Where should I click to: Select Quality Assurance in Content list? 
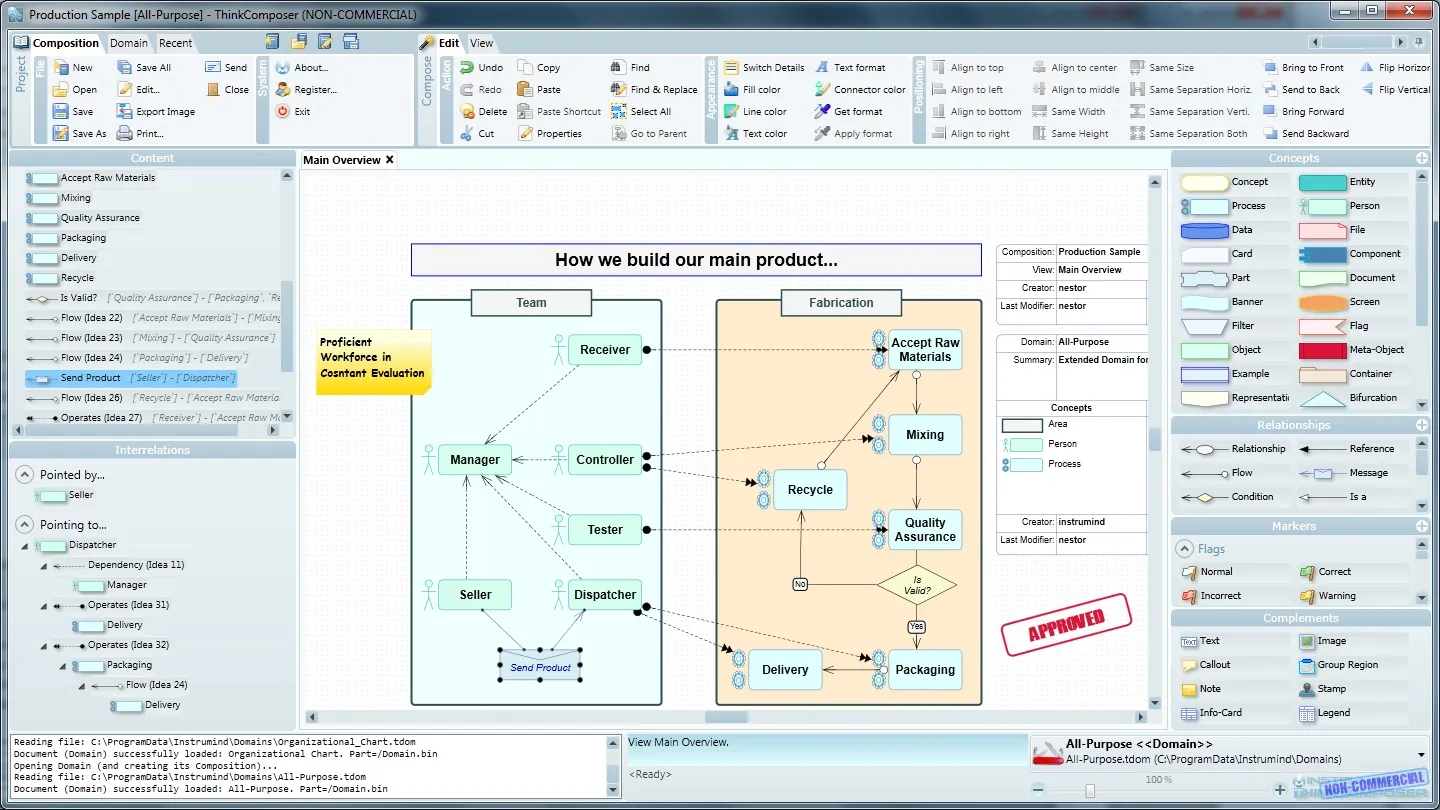click(85, 218)
